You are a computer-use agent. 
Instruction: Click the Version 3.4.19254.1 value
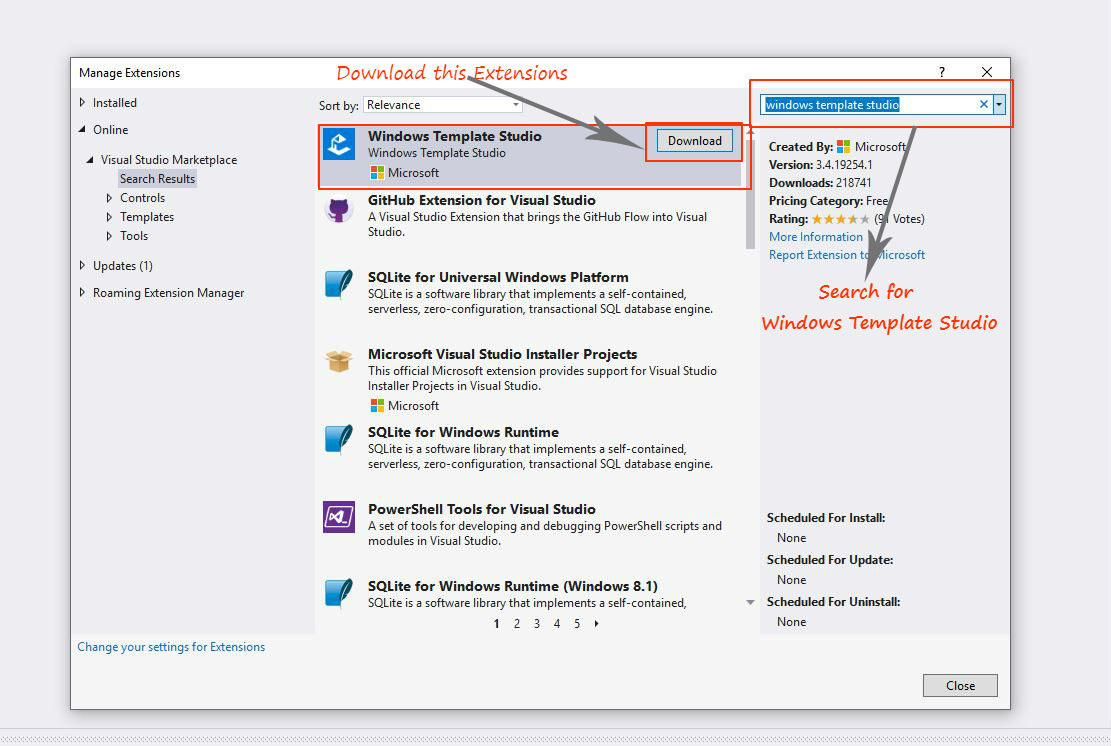[844, 165]
